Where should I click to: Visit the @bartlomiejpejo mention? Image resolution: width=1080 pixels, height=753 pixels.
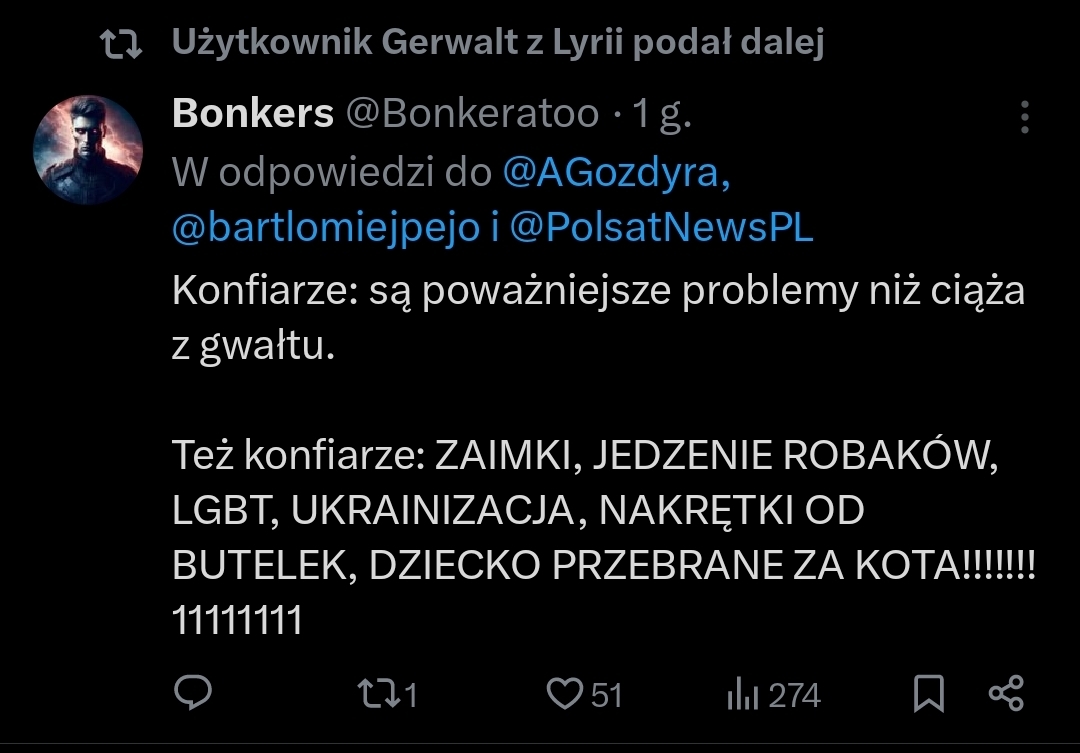326,228
